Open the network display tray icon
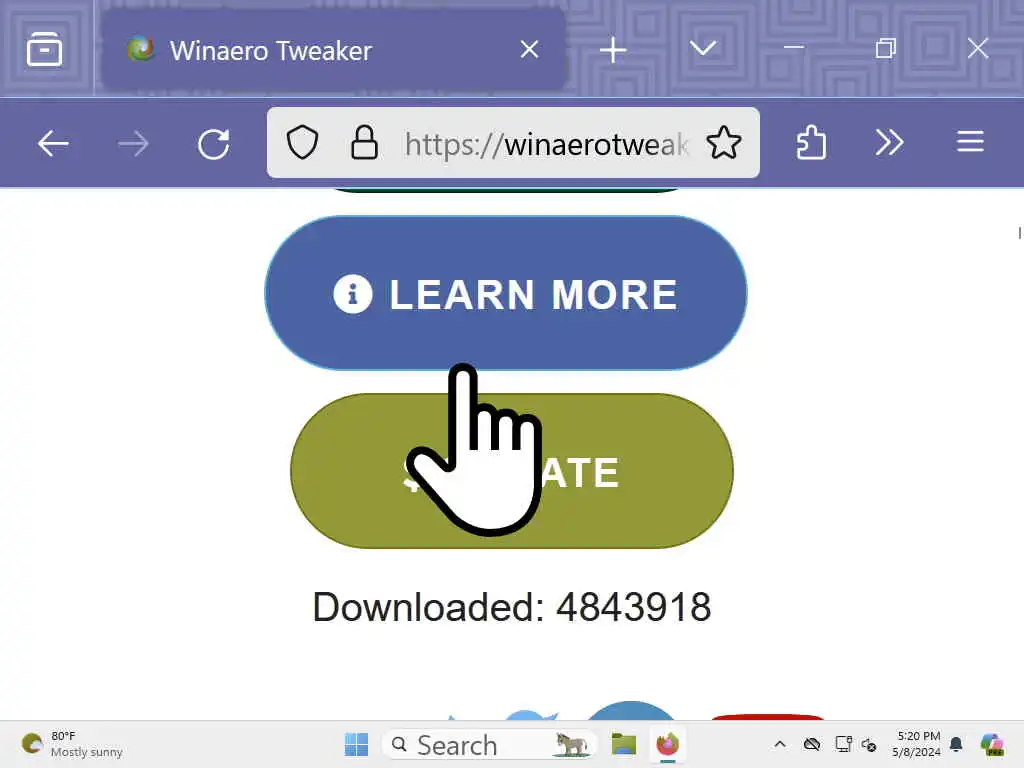Screen dimensions: 1024x768 click(843, 744)
